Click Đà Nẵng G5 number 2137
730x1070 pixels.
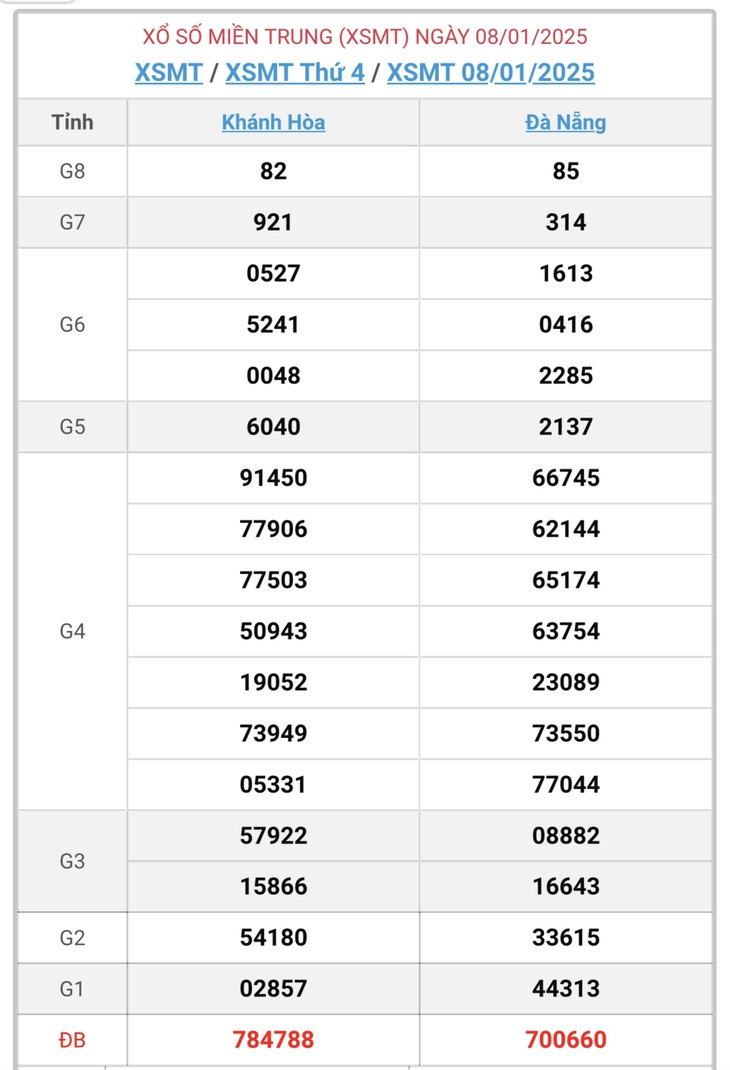coord(566,426)
